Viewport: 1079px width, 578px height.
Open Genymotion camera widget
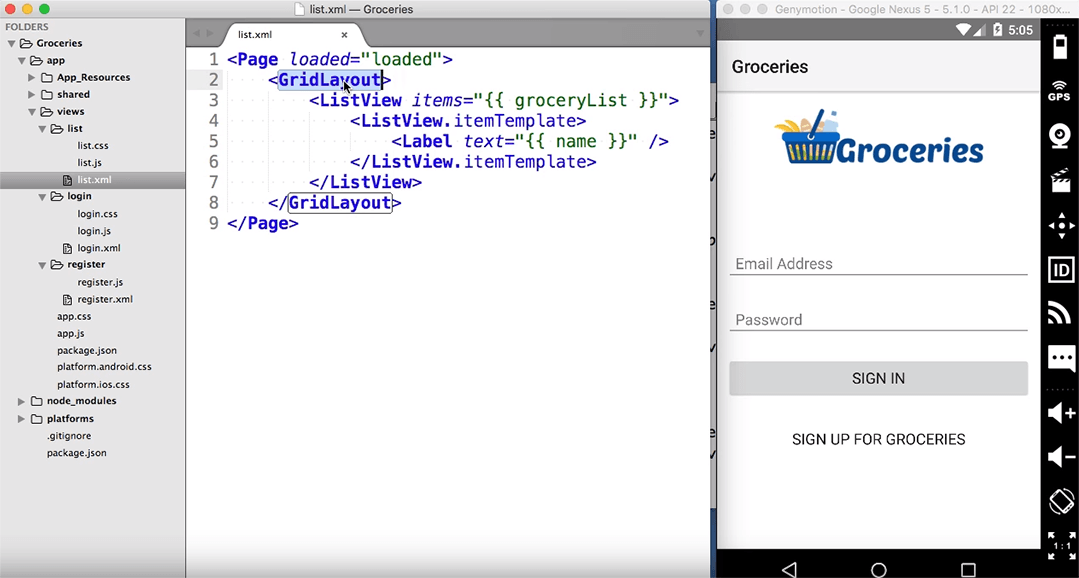click(1060, 136)
